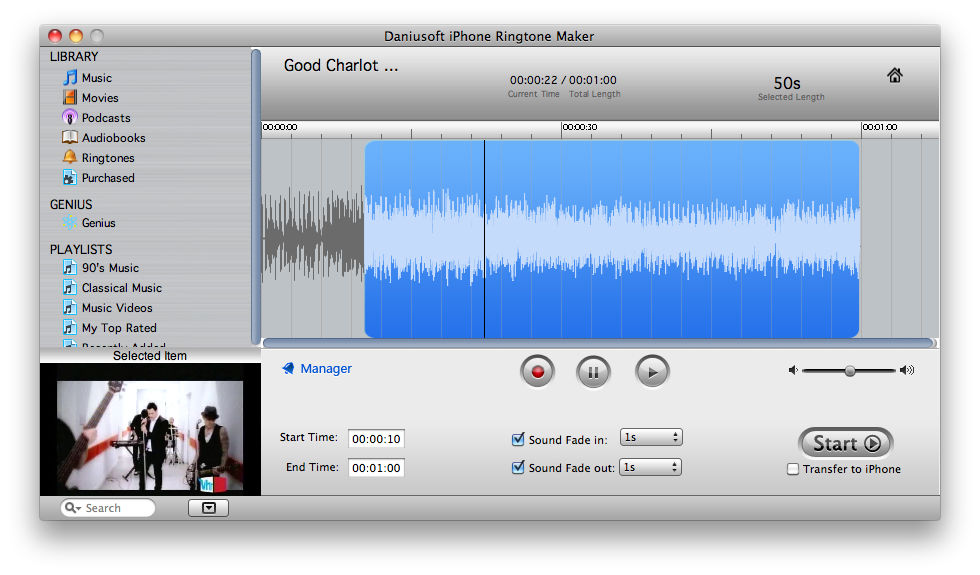
Task: Select the Purchased bag icon
Action: tap(70, 178)
